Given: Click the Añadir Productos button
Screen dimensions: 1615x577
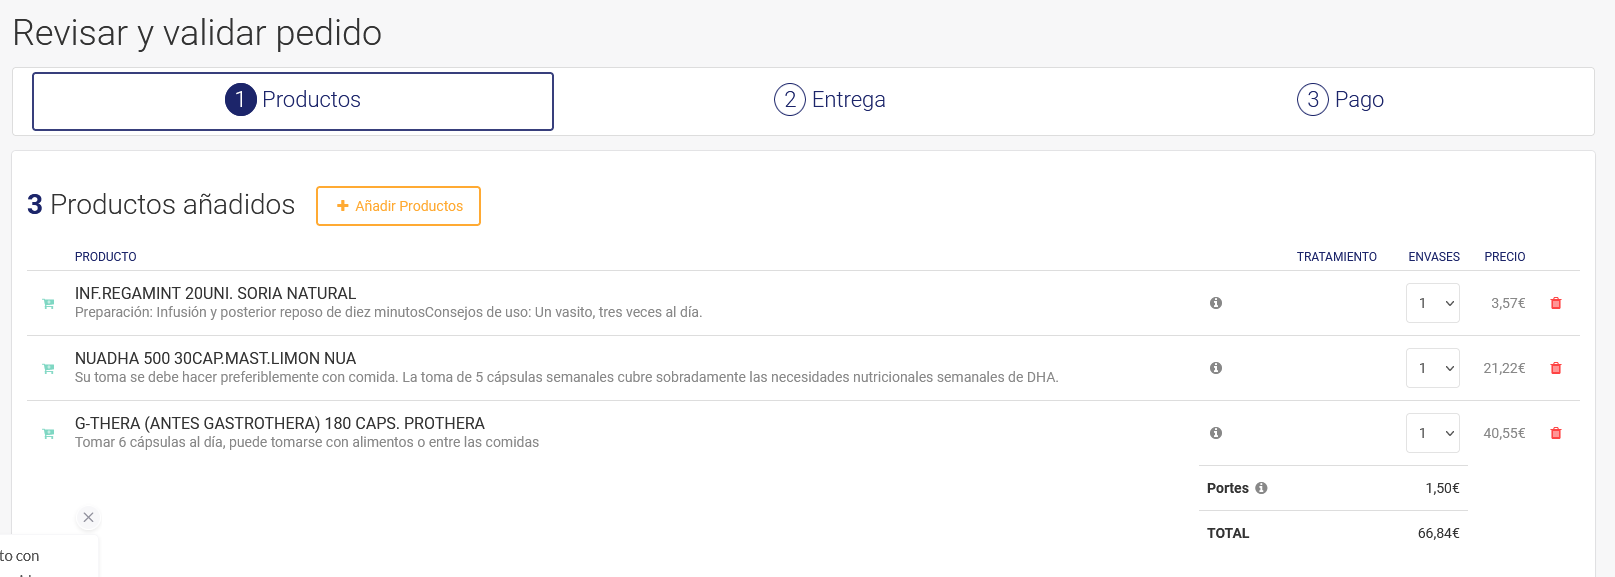Looking at the screenshot, I should [x=398, y=206].
